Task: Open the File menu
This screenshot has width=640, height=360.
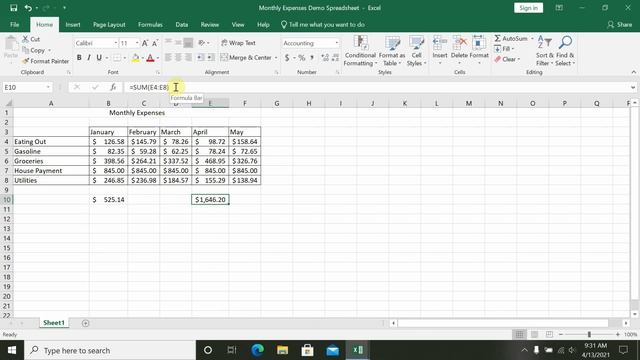Action: [15, 24]
